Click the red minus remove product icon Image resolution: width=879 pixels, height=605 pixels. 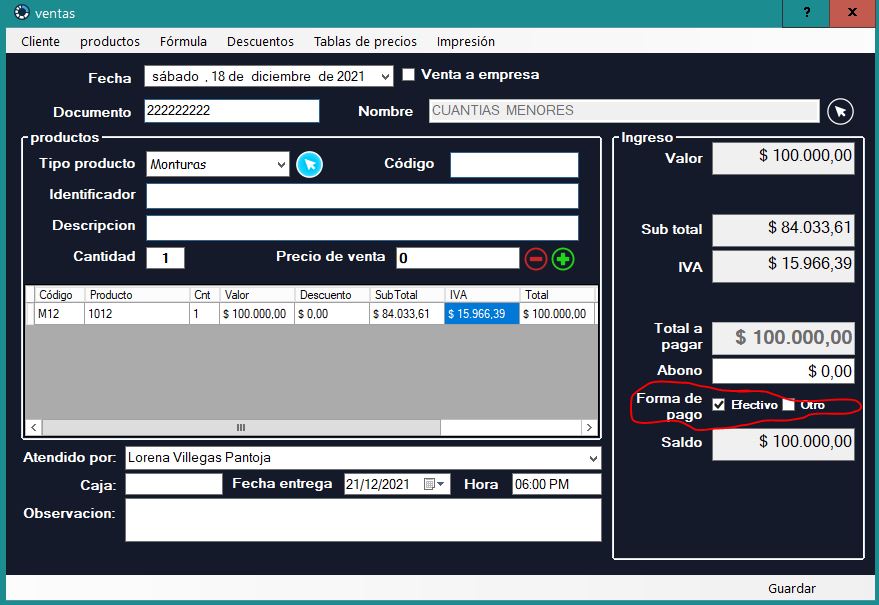(536, 259)
